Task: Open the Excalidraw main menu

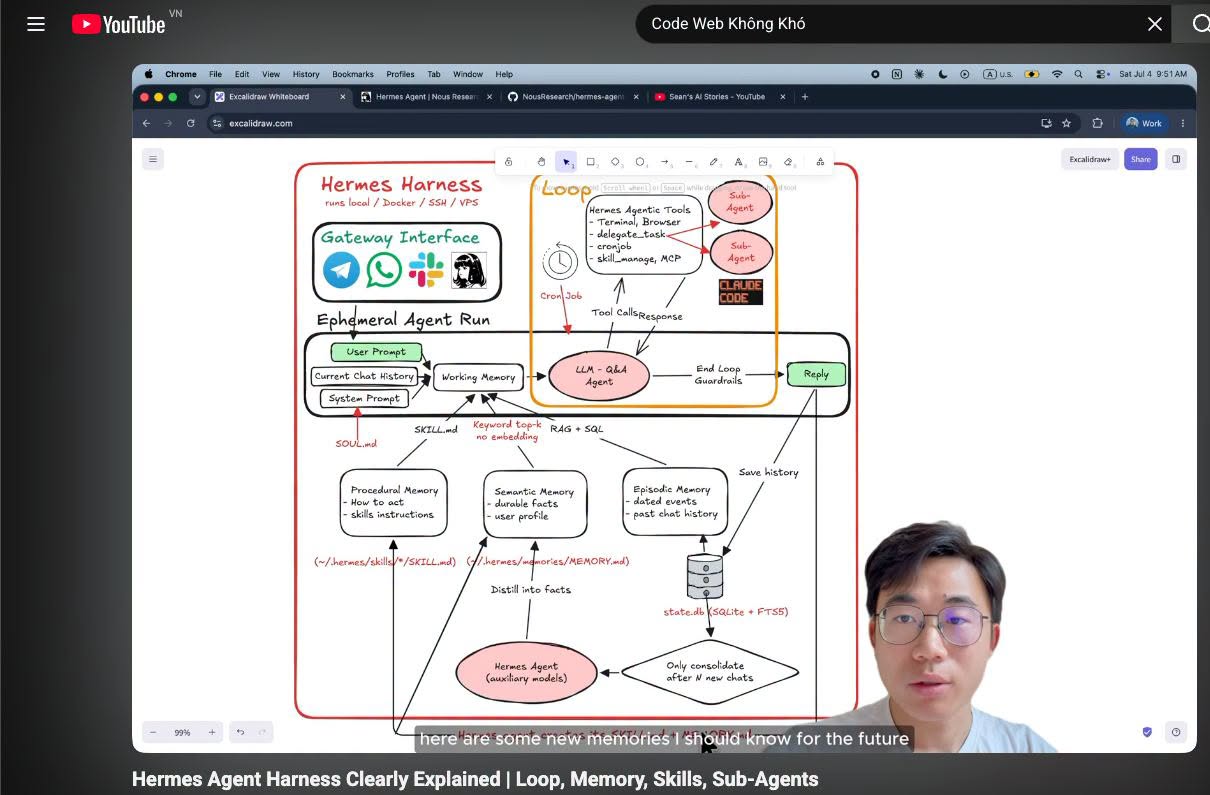Action: [153, 159]
